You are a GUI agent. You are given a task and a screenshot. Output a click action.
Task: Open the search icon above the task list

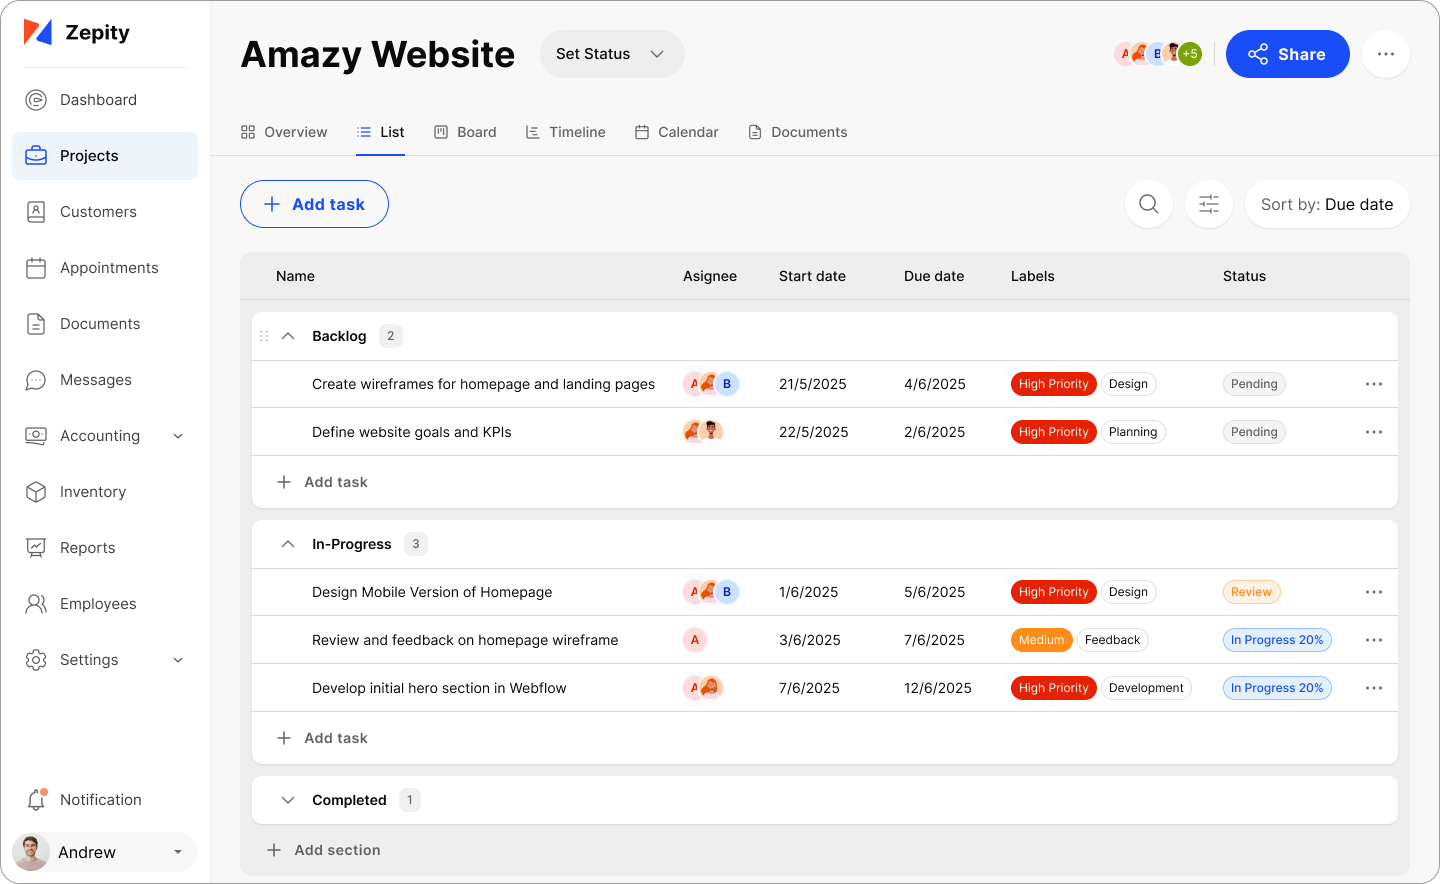[x=1148, y=204]
